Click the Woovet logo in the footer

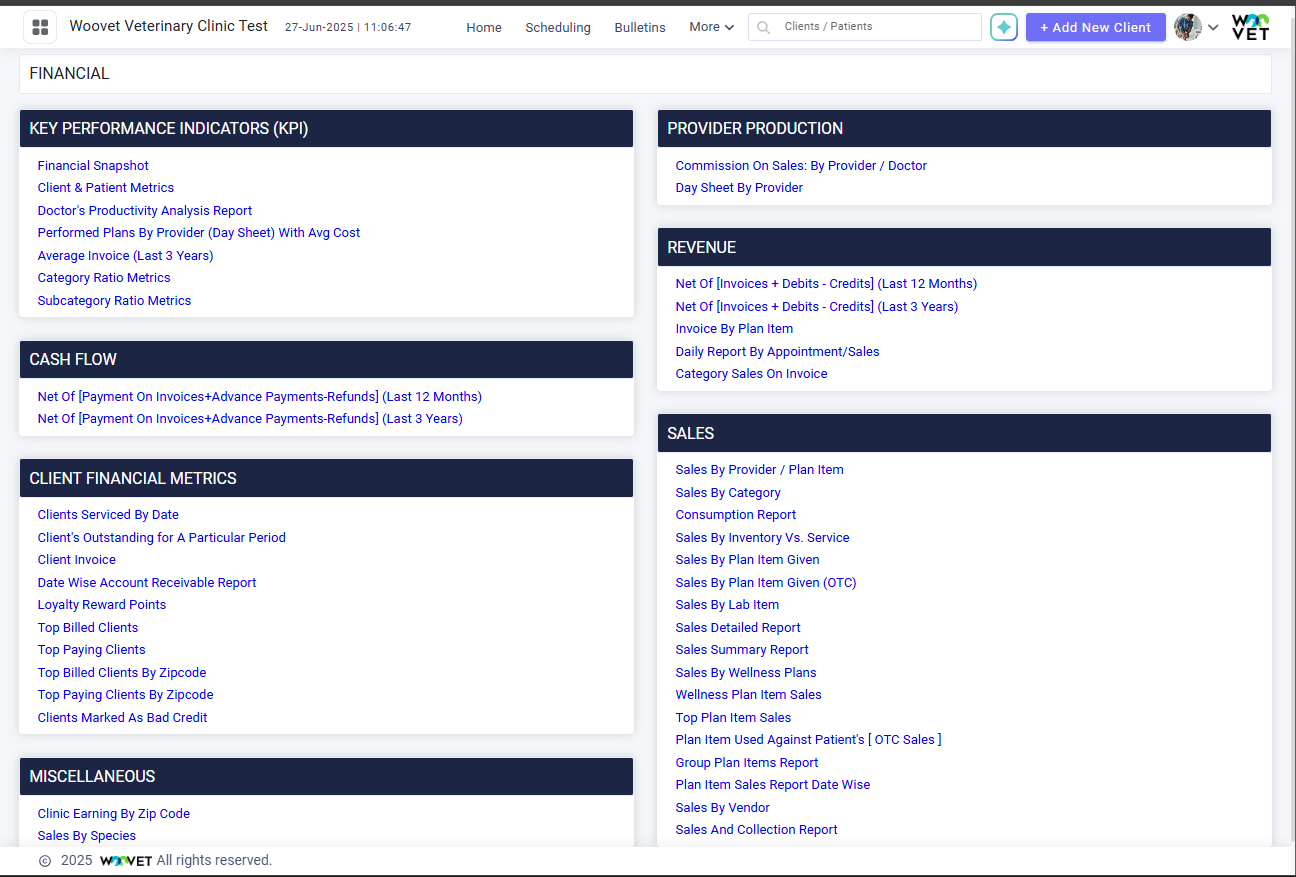125,860
